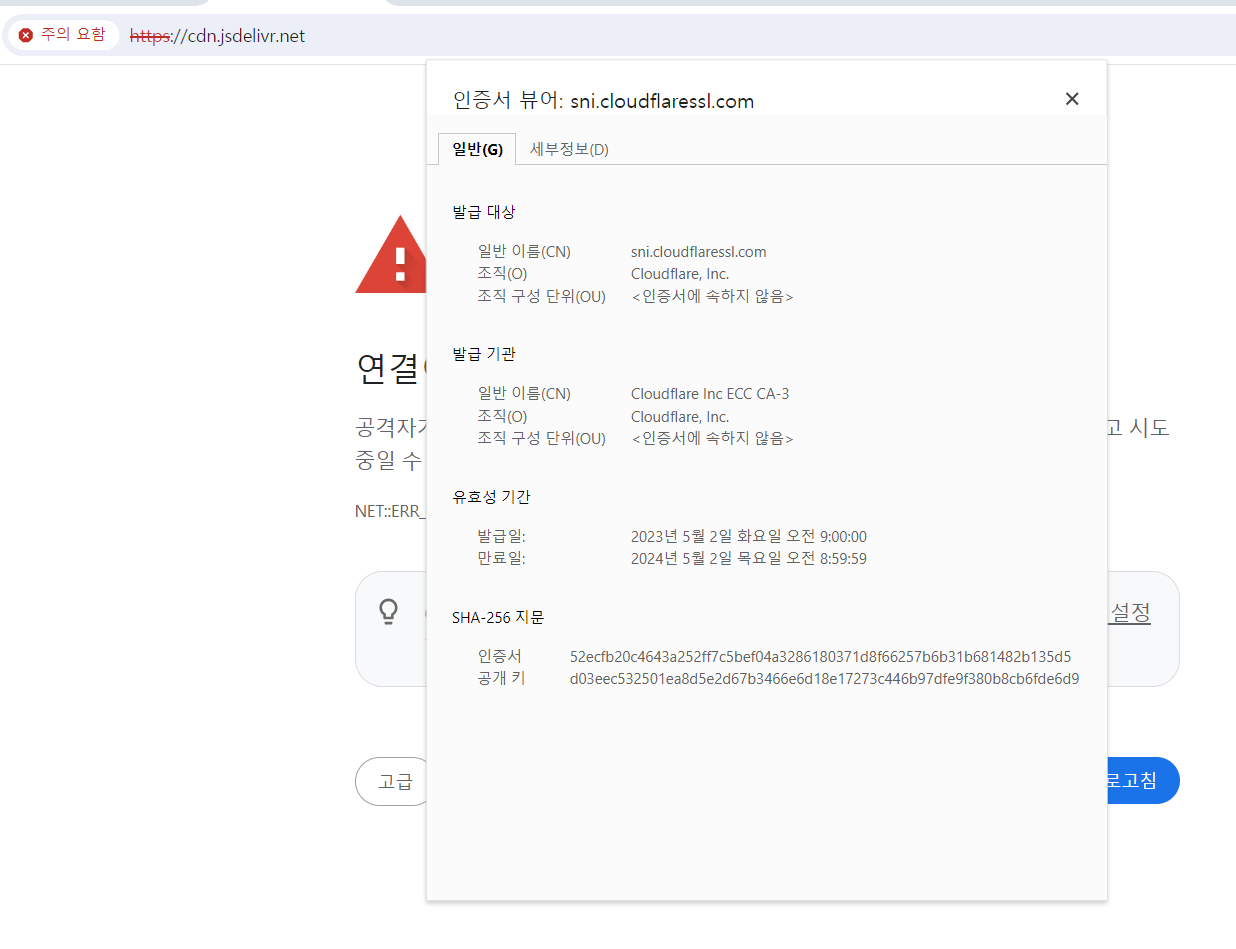The width and height of the screenshot is (1236, 949).
Task: Select the public key fingerprint starting with d03eec53
Action: 824,679
